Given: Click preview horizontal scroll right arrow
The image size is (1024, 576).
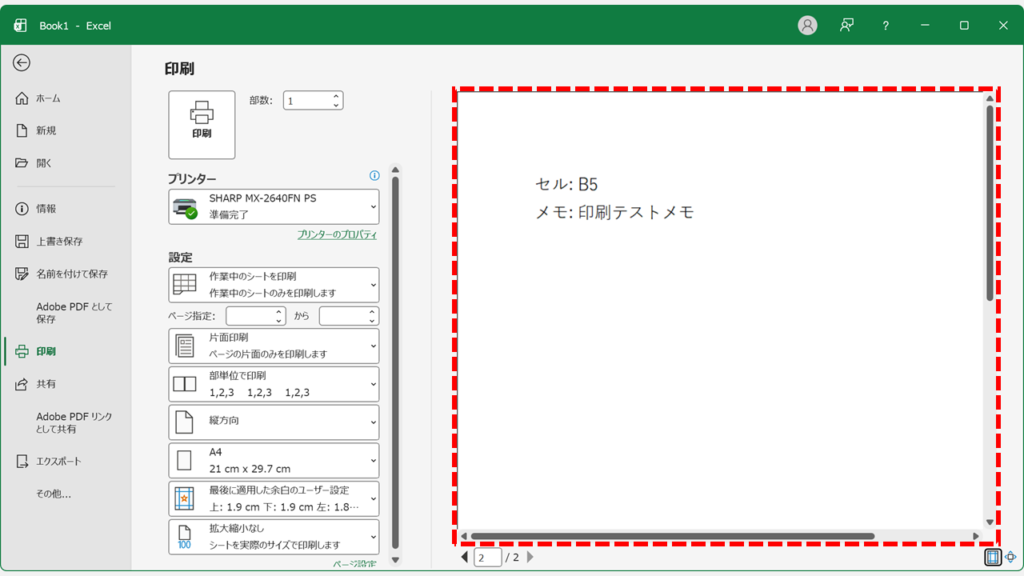Looking at the screenshot, I should click(976, 536).
